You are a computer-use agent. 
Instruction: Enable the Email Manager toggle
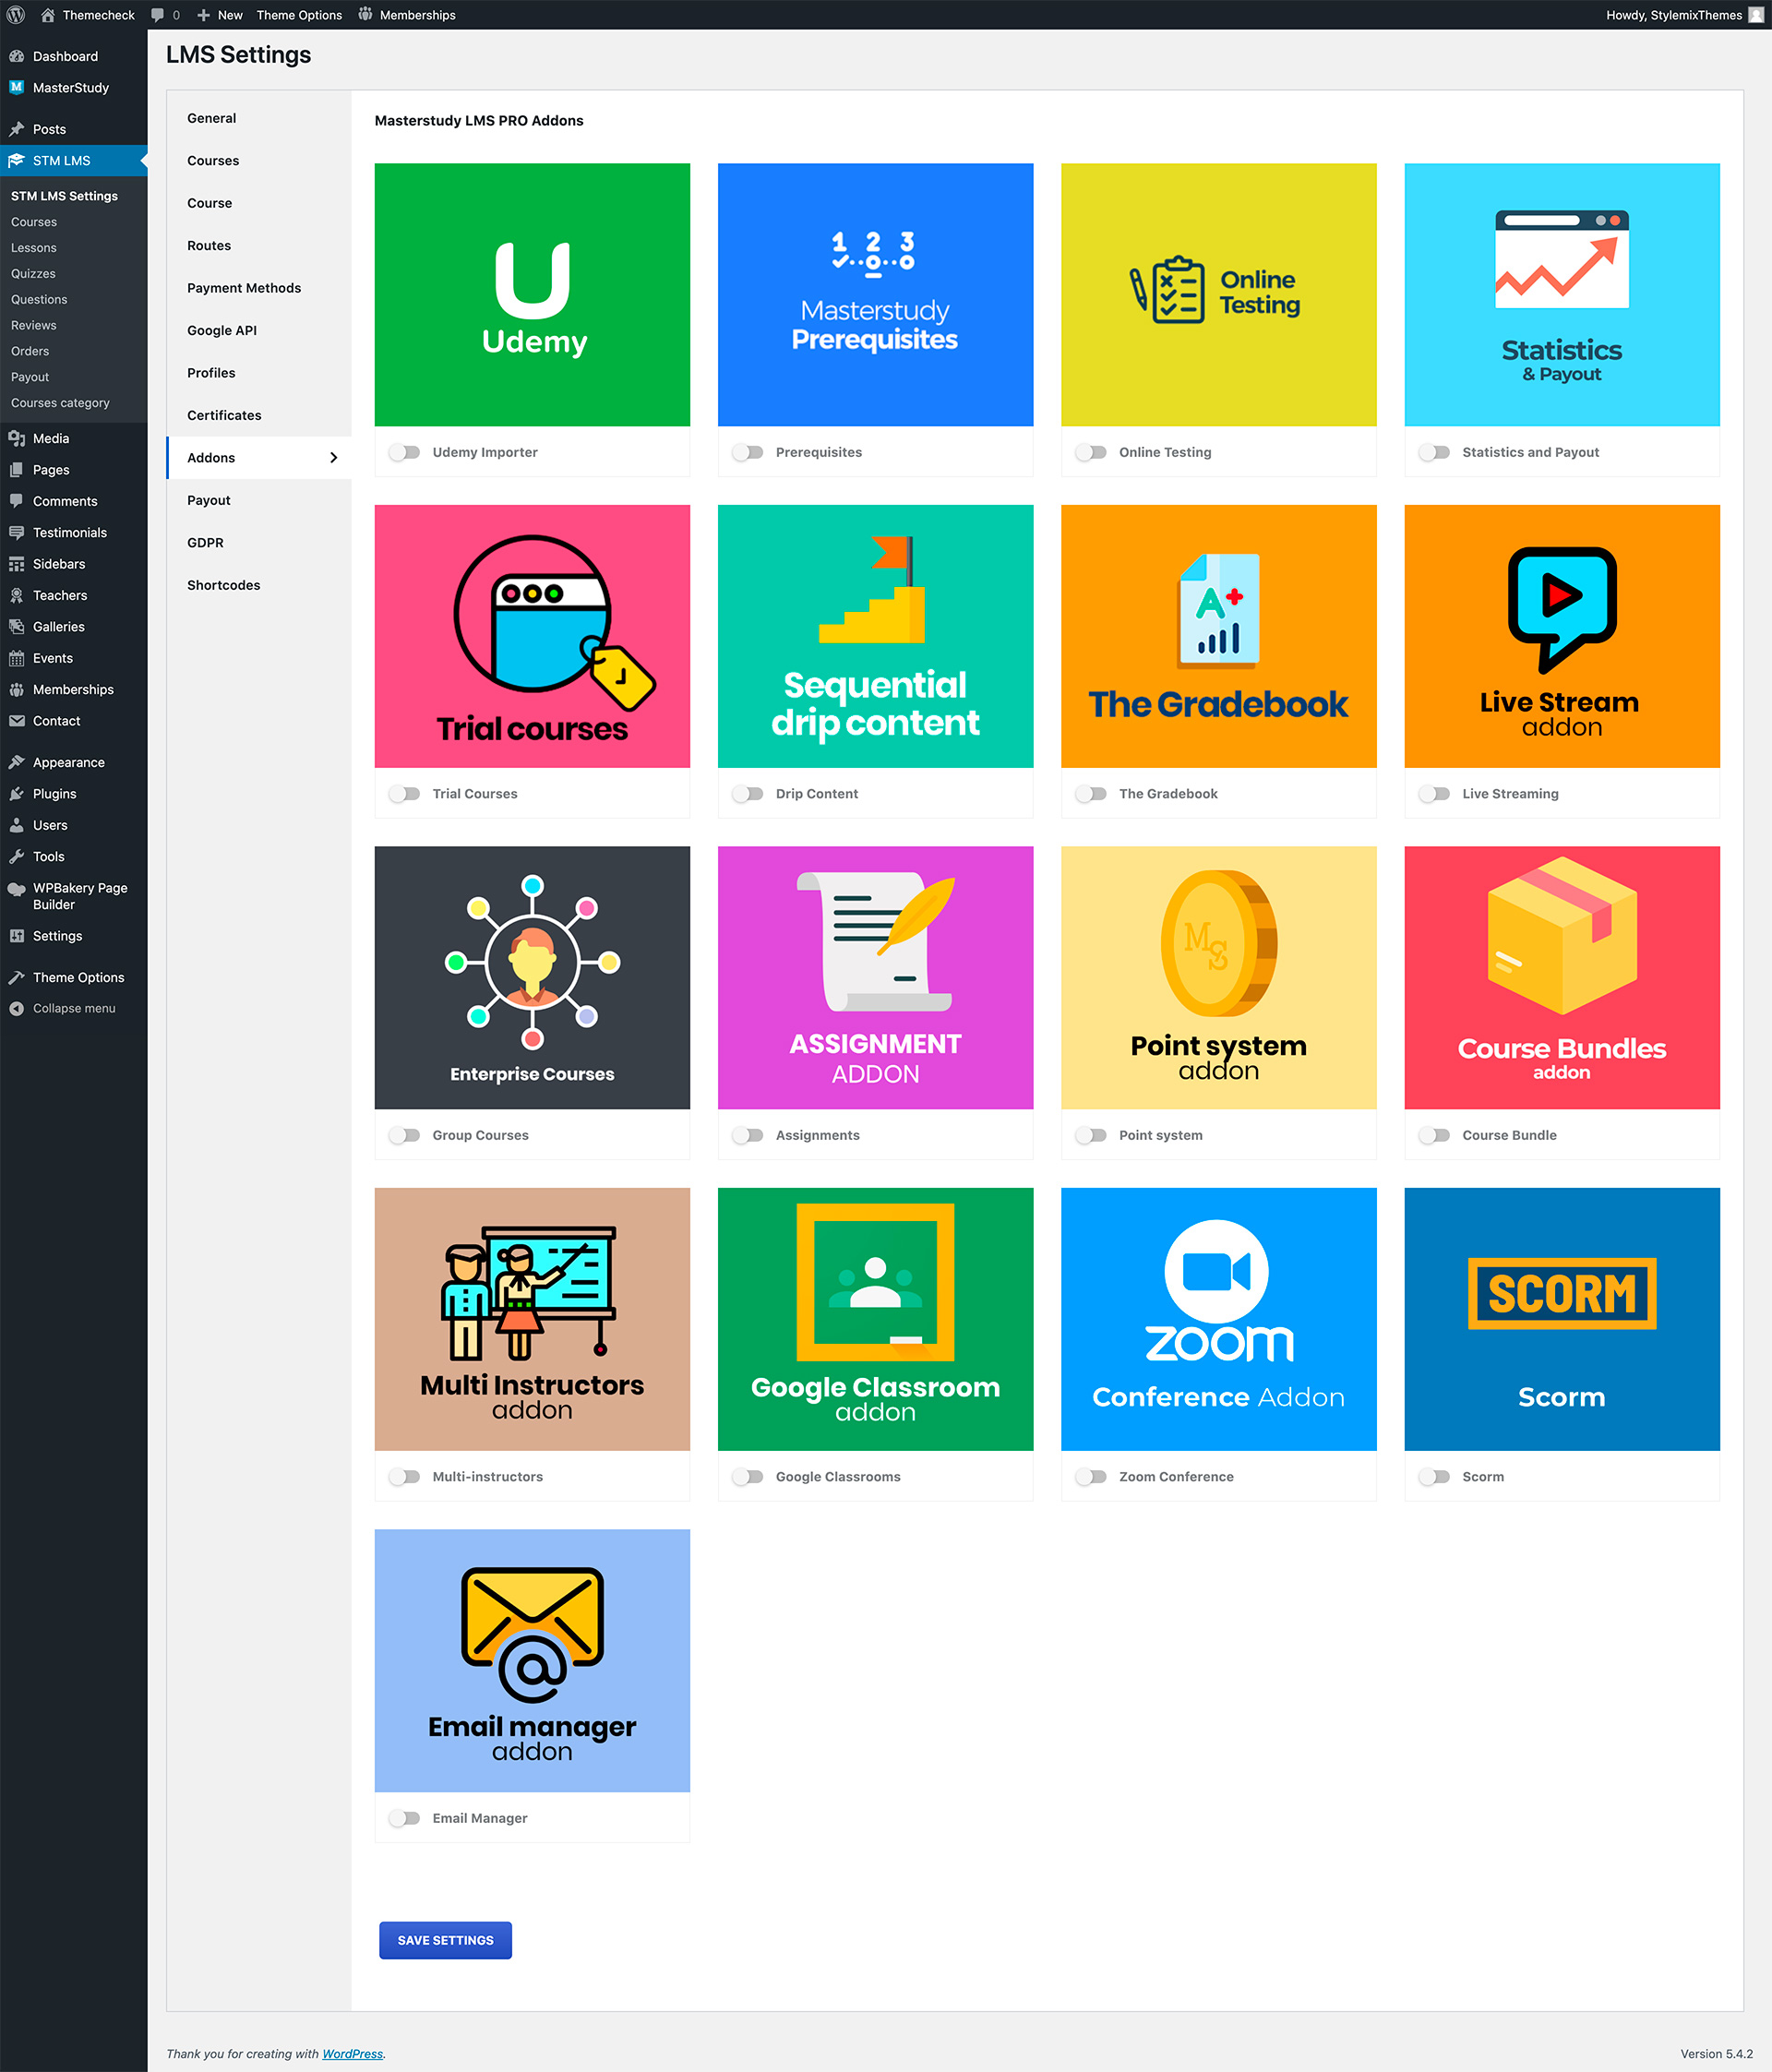pyautogui.click(x=405, y=1818)
